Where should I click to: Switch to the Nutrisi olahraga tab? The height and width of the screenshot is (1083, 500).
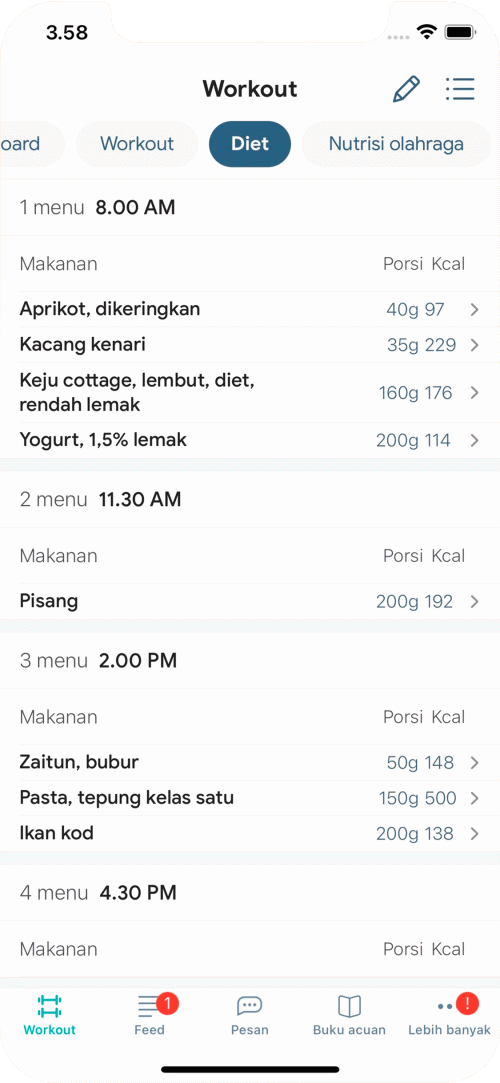click(396, 144)
